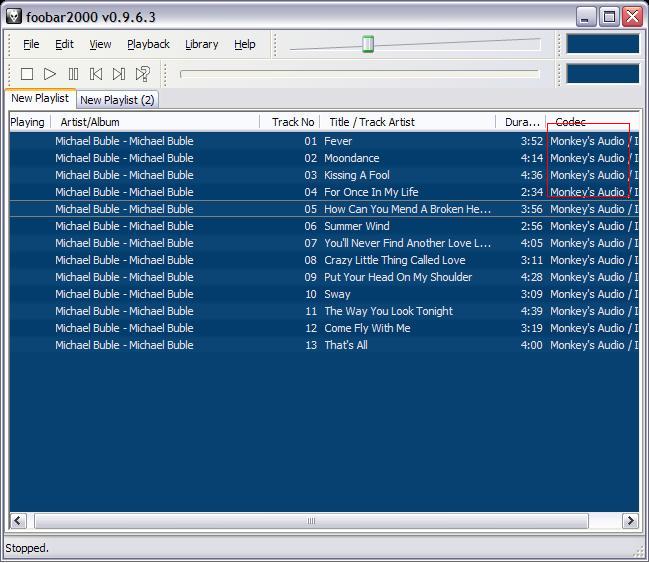Close the foobar2000 window
Image resolution: width=649 pixels, height=563 pixels.
click(x=633, y=17)
